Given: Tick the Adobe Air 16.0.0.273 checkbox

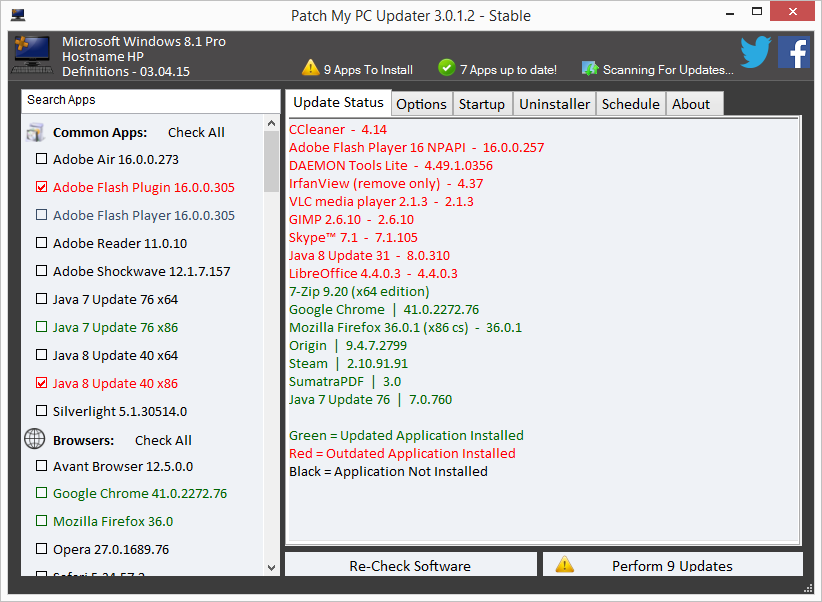Looking at the screenshot, I should pos(41,158).
